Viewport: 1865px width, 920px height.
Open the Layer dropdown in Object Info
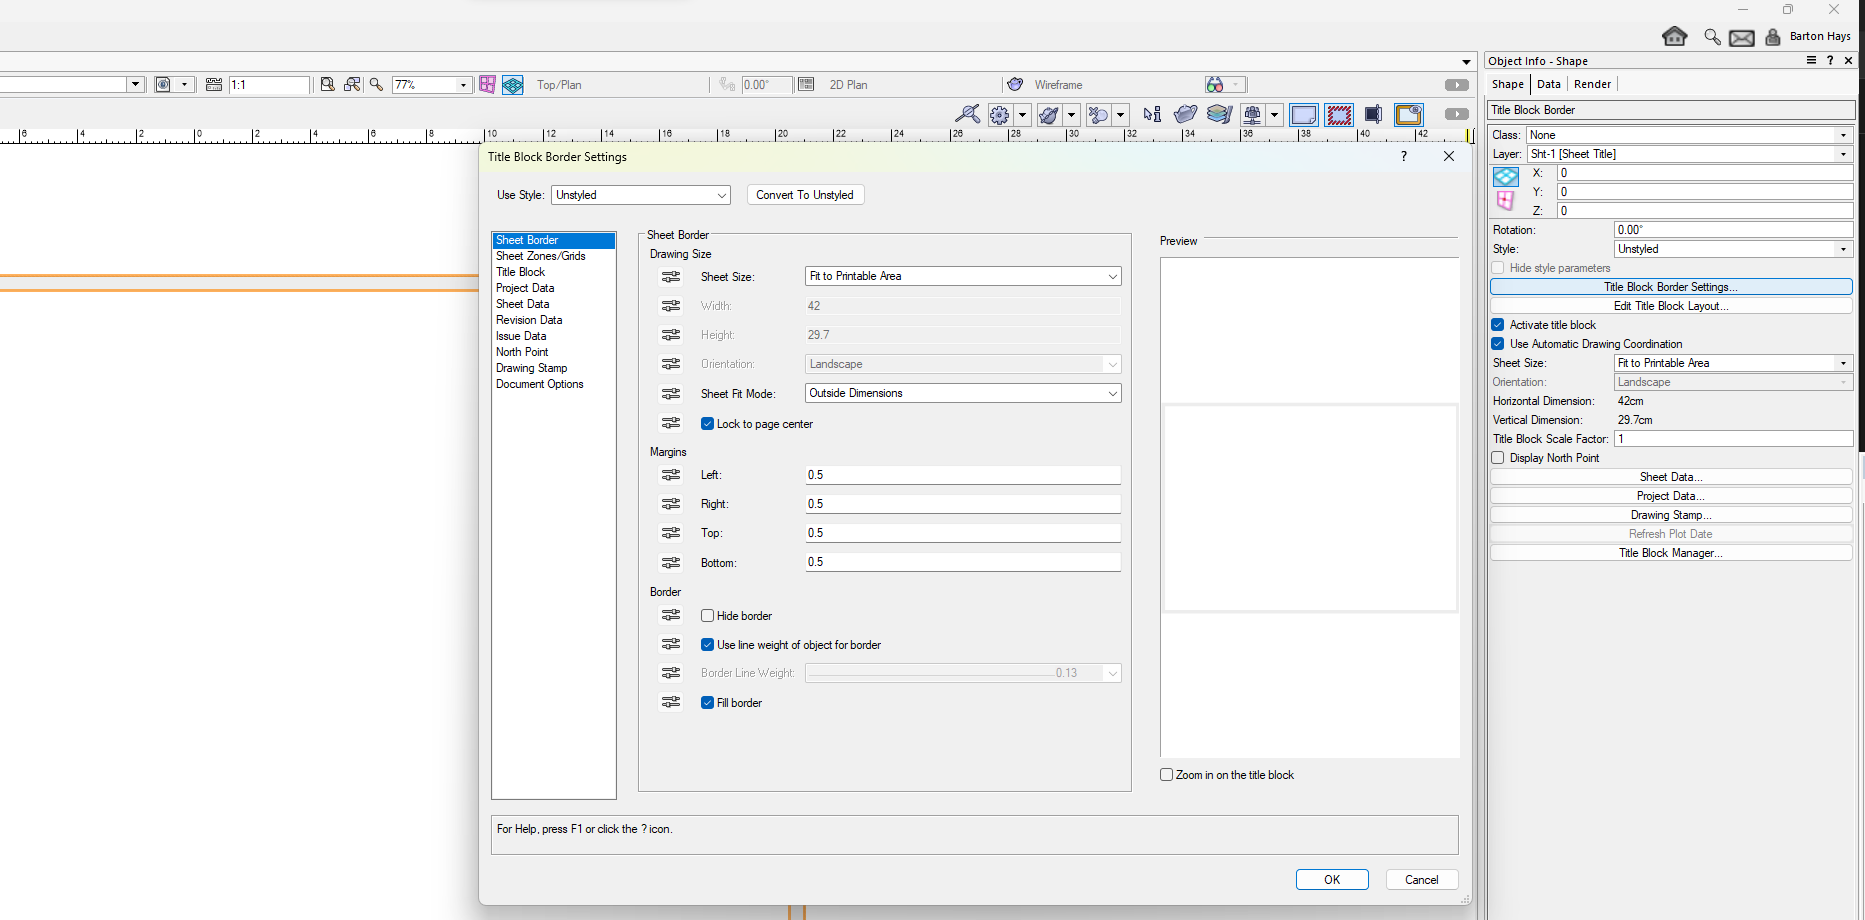pos(1689,154)
